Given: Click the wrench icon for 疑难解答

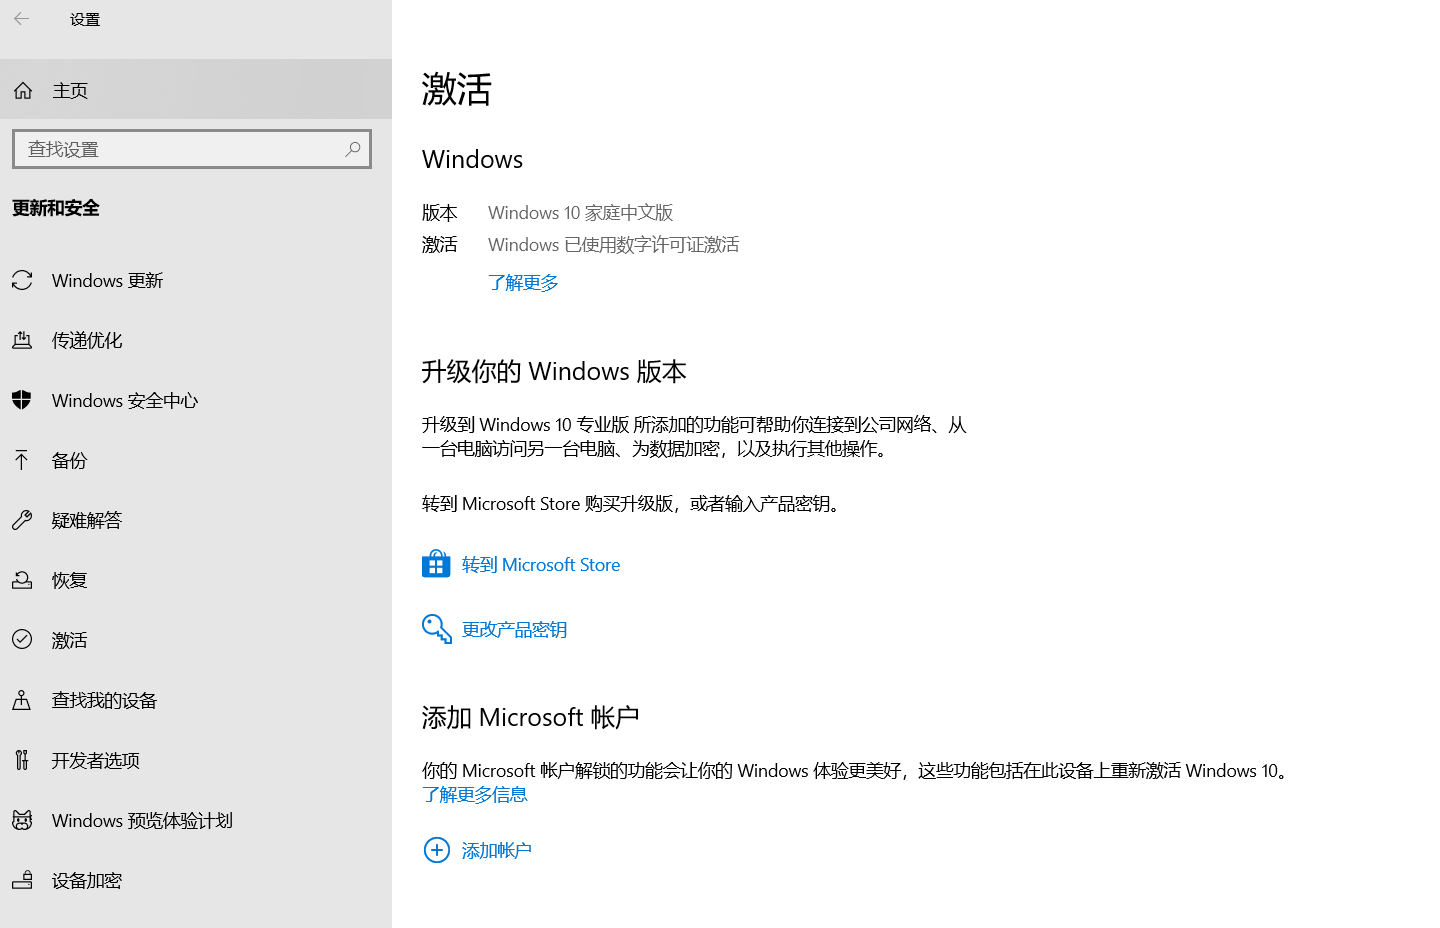Looking at the screenshot, I should (22, 520).
